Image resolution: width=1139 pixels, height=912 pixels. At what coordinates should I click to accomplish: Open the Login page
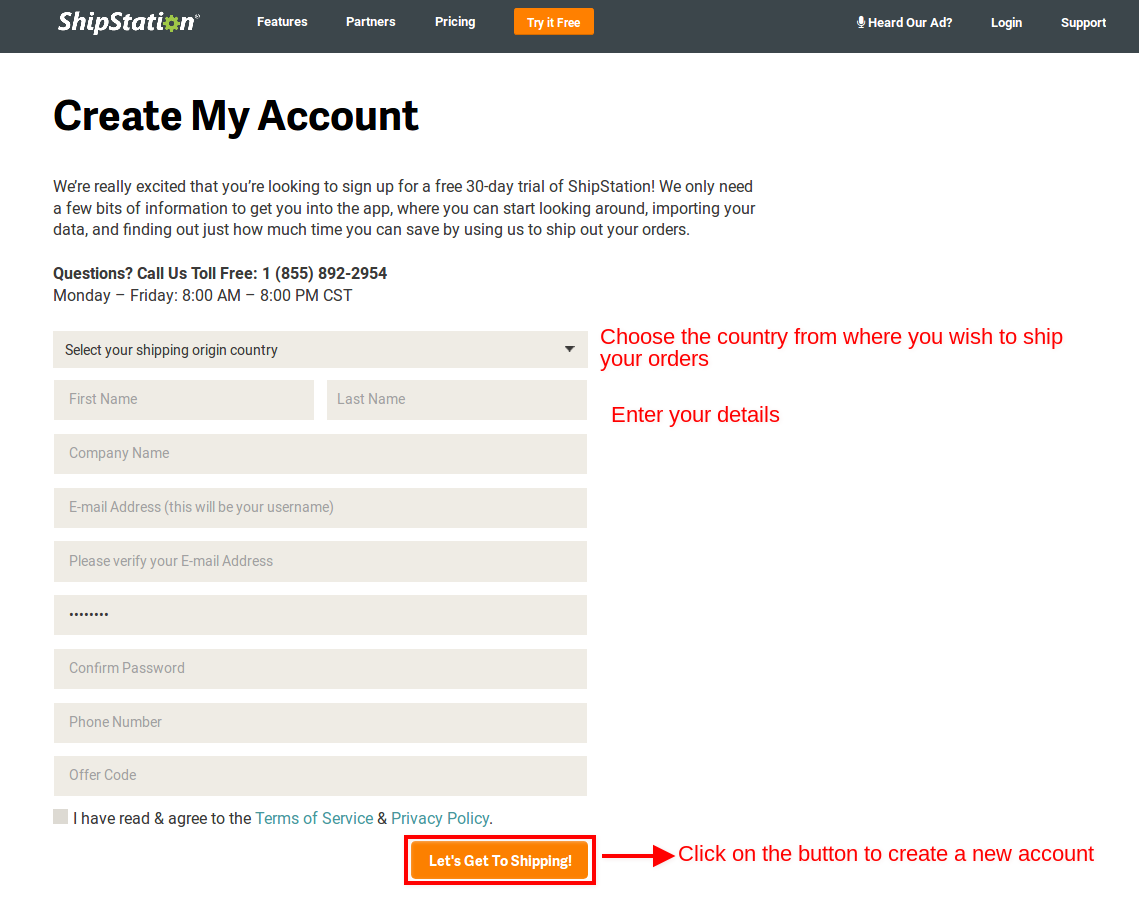pos(1006,23)
